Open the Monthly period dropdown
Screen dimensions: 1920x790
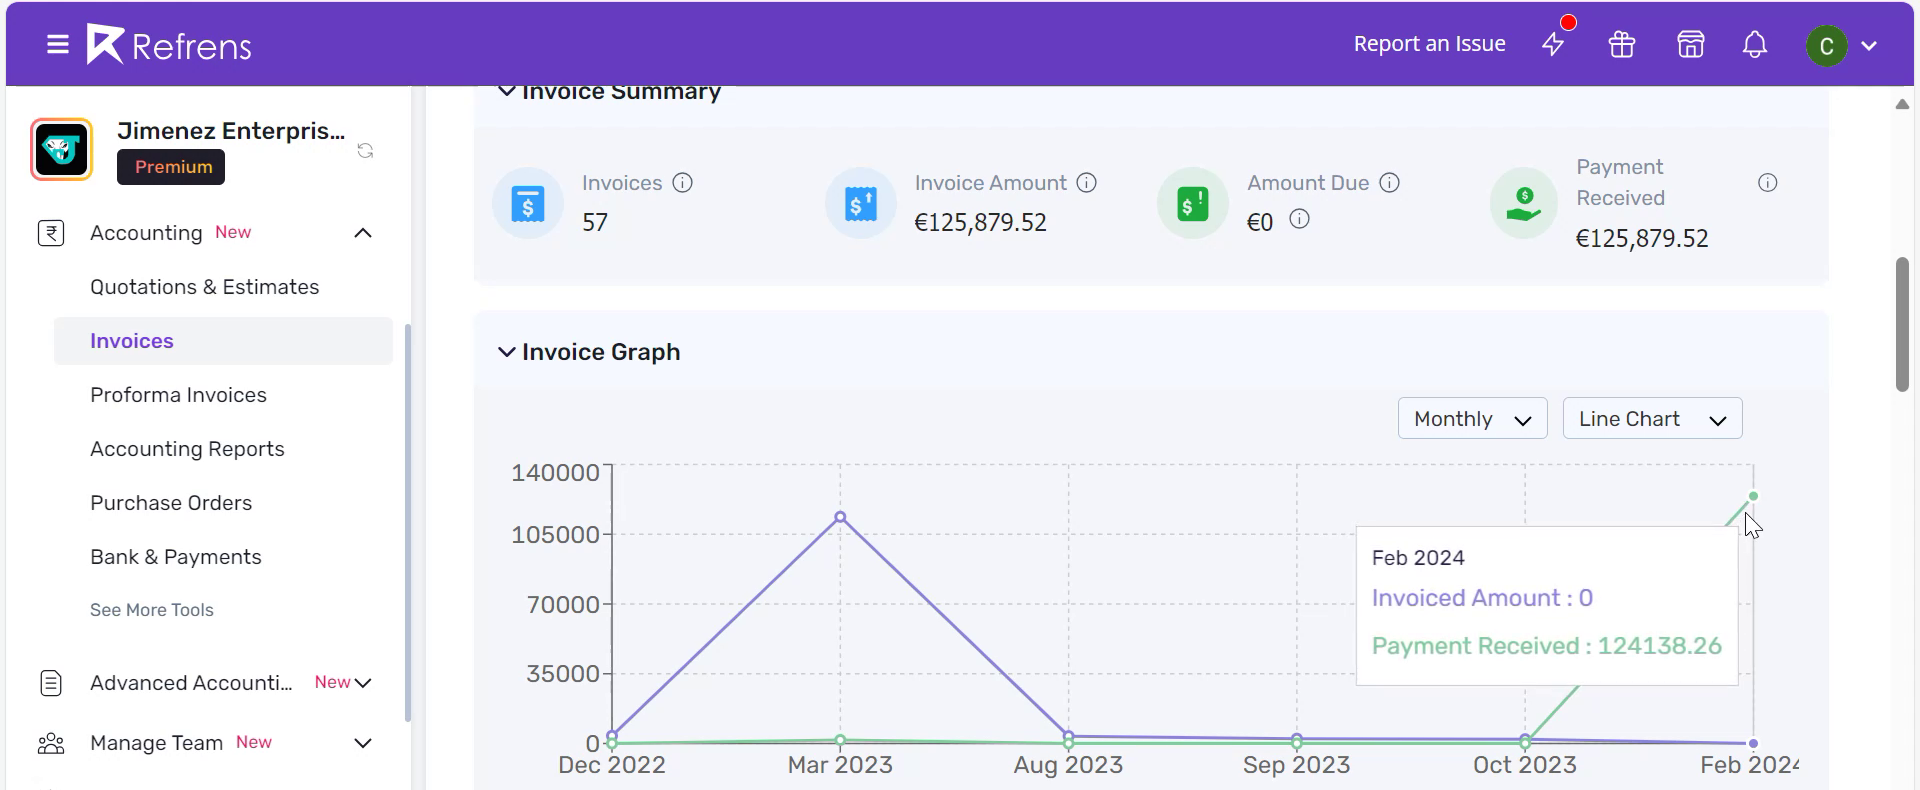(x=1473, y=419)
